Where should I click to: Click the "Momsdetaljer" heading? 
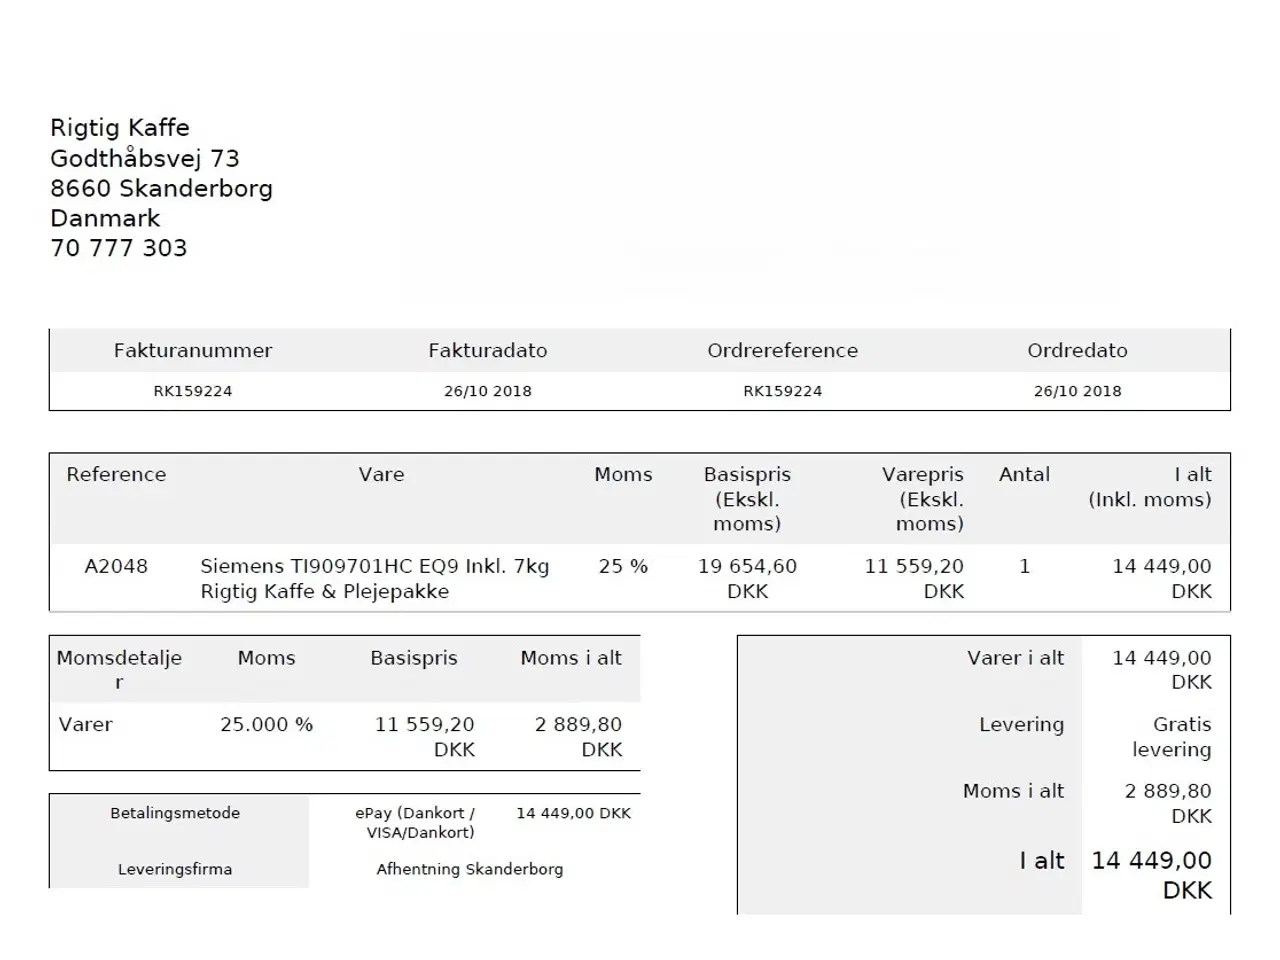click(x=119, y=670)
